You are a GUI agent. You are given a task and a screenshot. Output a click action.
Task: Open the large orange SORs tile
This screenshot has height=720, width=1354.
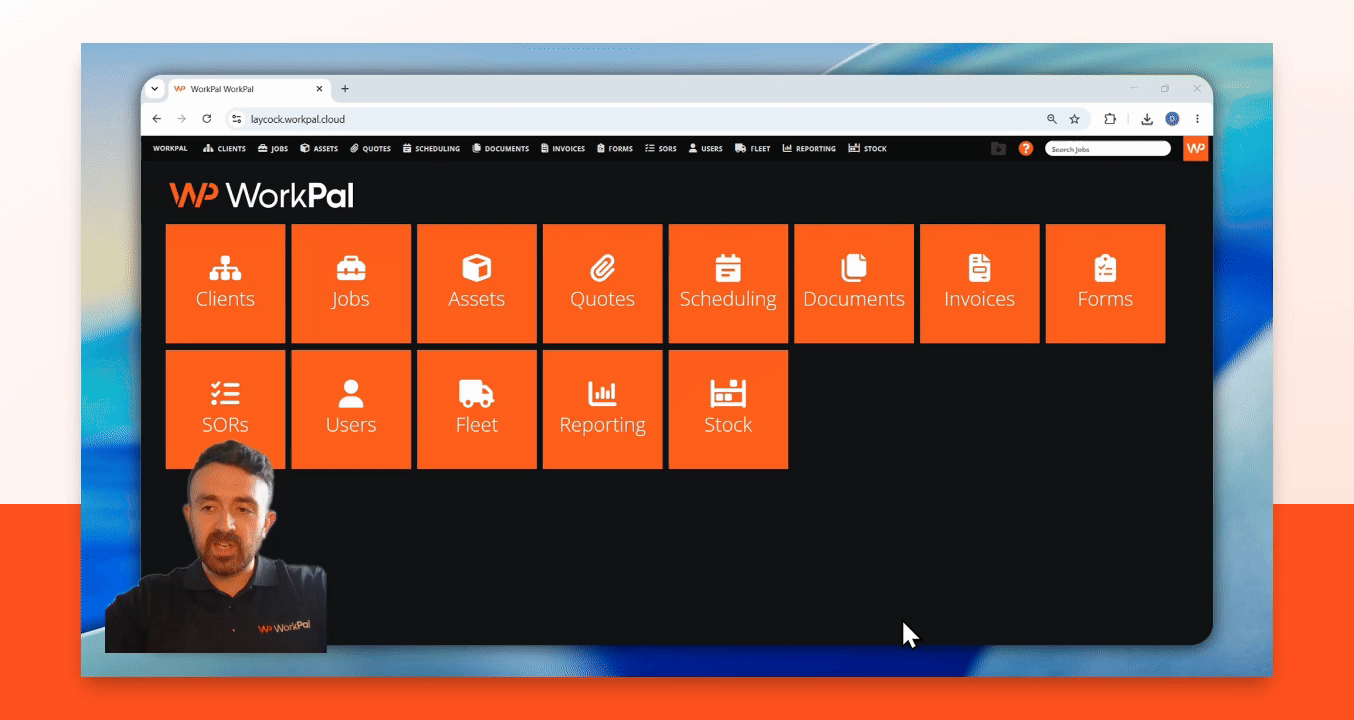[225, 409]
